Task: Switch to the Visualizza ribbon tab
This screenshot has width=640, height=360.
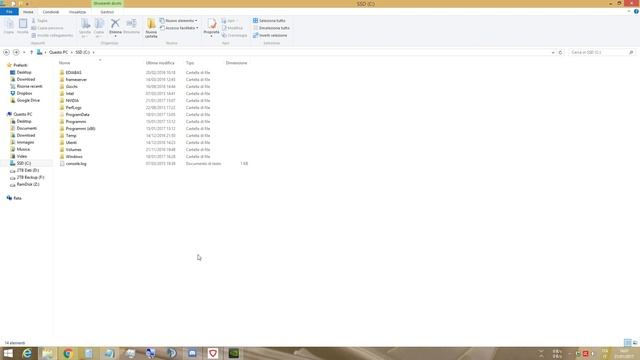Action: coord(77,12)
